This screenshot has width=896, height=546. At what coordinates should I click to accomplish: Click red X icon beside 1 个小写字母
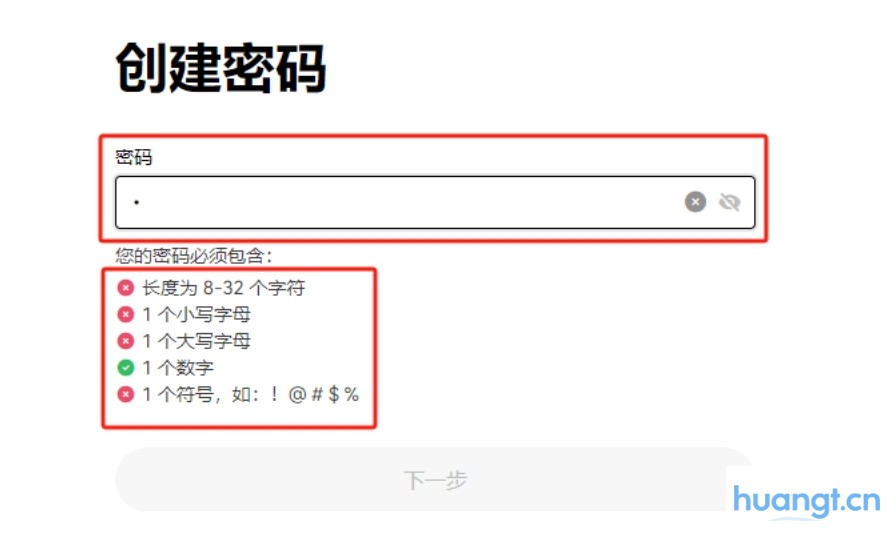coord(126,314)
